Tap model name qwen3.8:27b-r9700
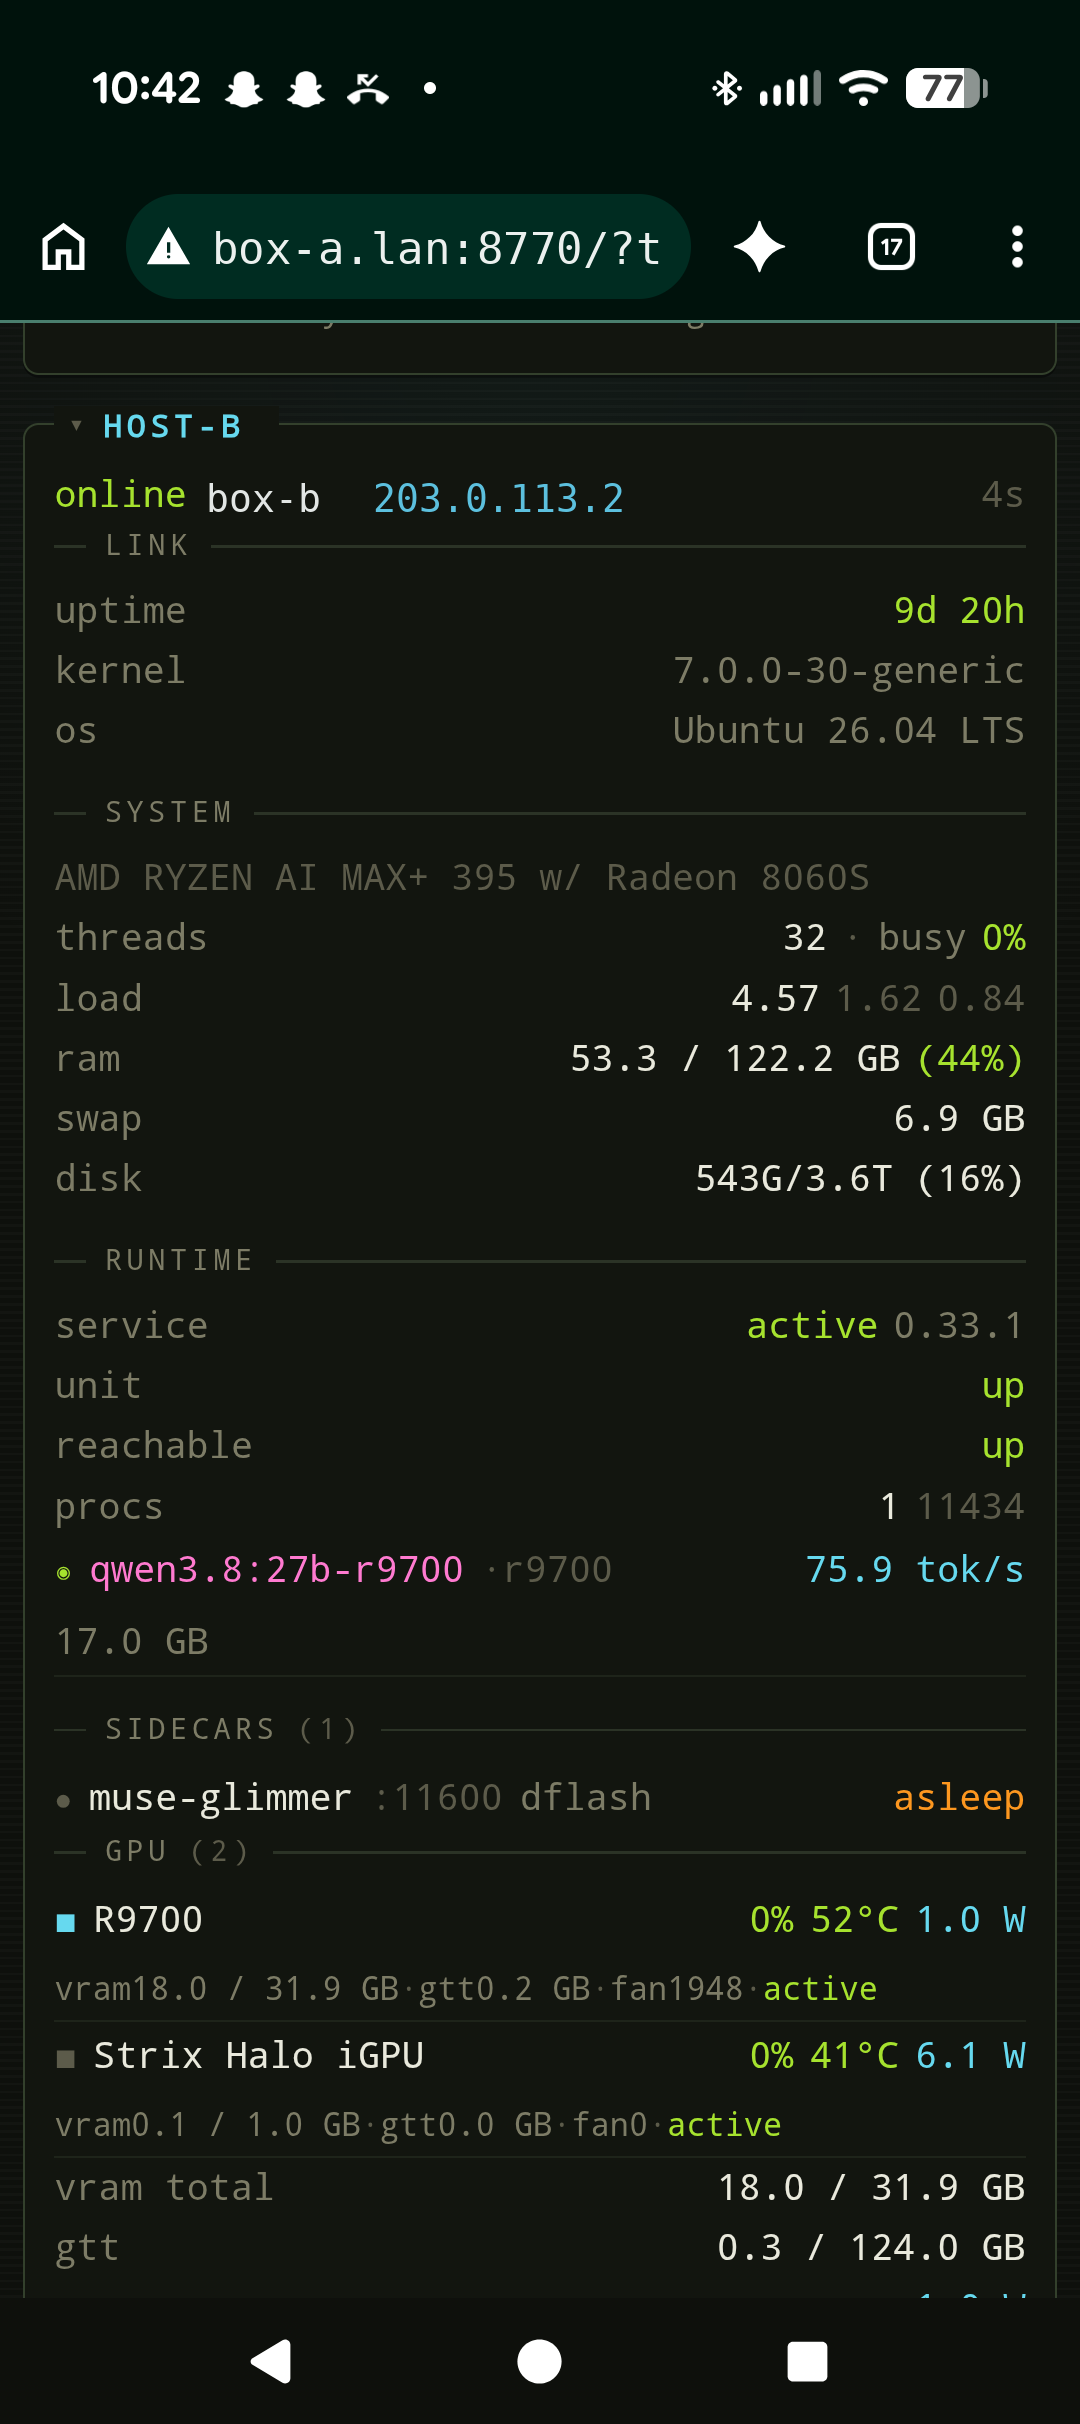The image size is (1080, 2424). click(276, 1569)
